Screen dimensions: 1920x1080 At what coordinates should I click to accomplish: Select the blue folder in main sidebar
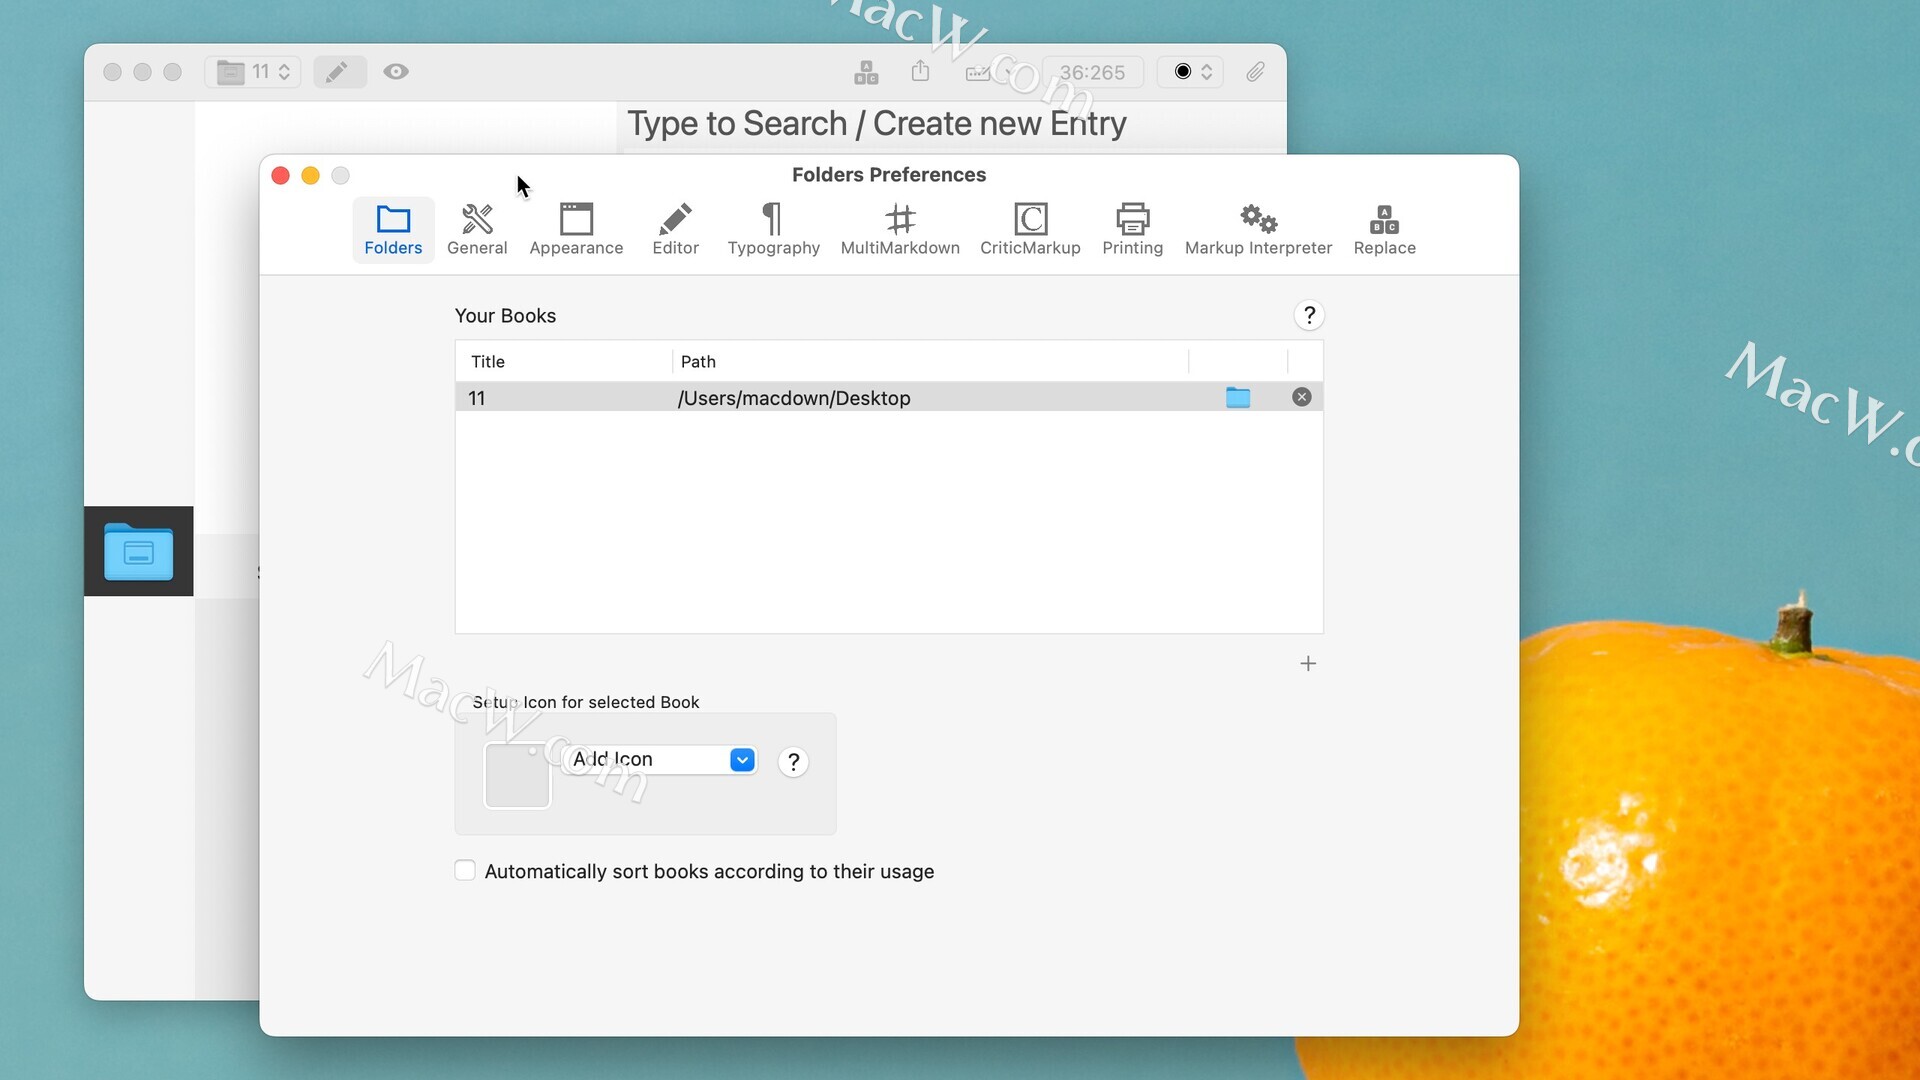pos(139,551)
